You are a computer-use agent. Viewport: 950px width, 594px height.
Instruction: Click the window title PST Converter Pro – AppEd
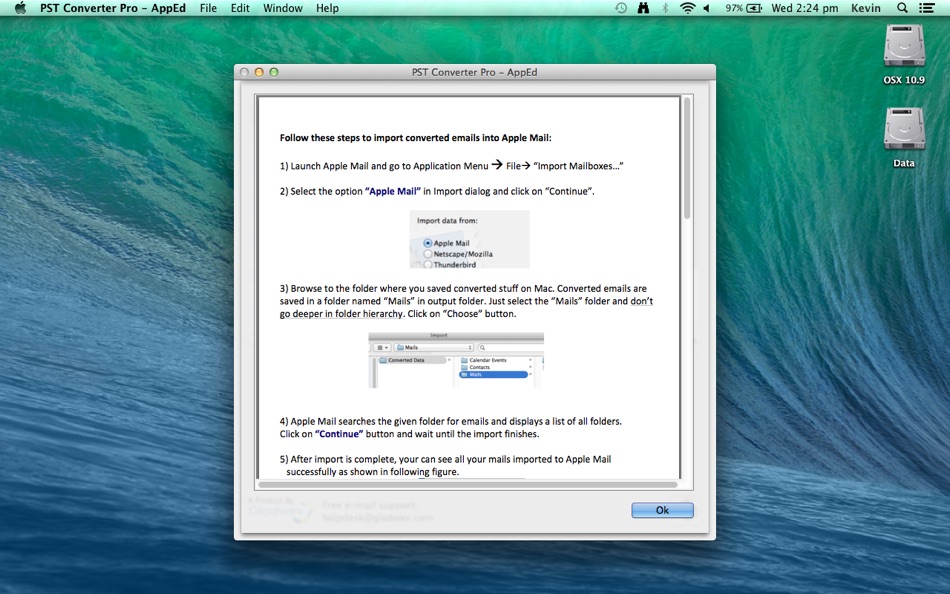pyautogui.click(x=474, y=72)
